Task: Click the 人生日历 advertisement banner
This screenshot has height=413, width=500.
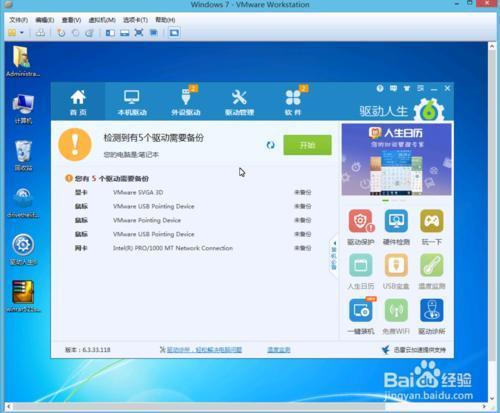Action: pos(396,159)
